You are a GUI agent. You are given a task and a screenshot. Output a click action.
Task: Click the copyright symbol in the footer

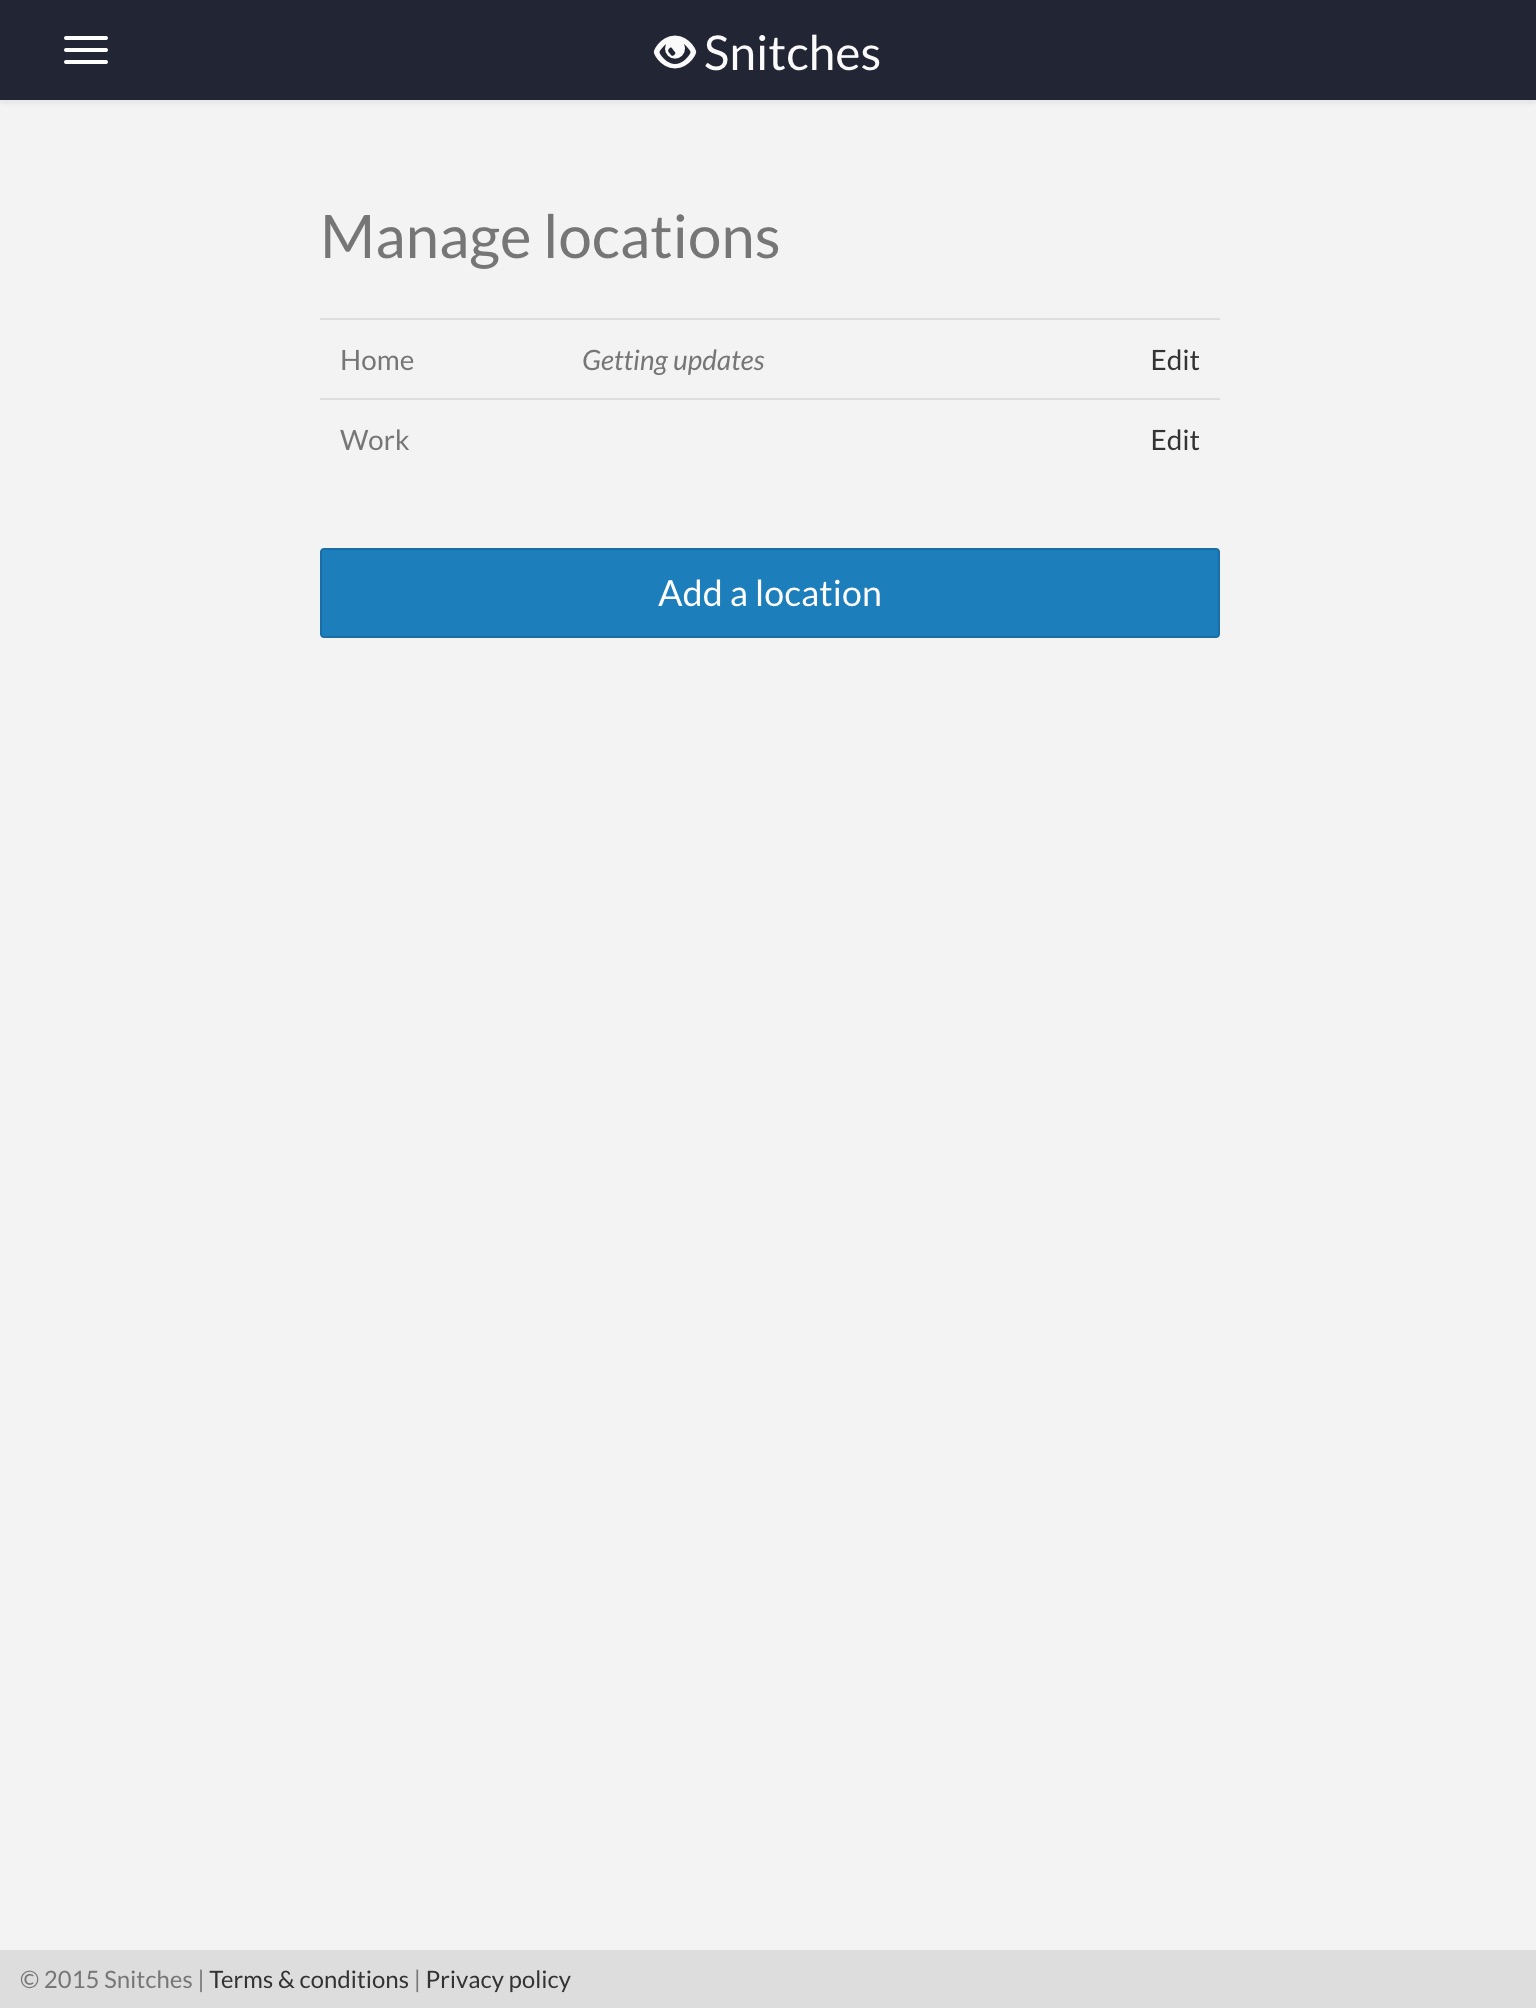tap(29, 1980)
